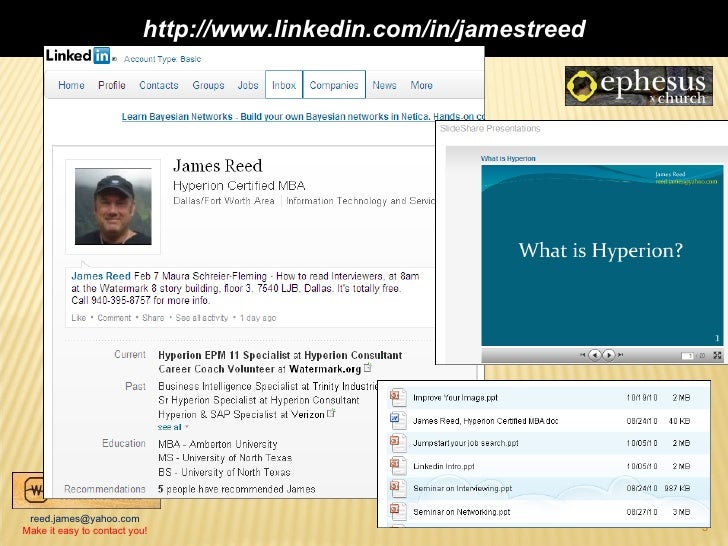
Task: Open Seminar on Networking.ppt
Action: [x=462, y=512]
